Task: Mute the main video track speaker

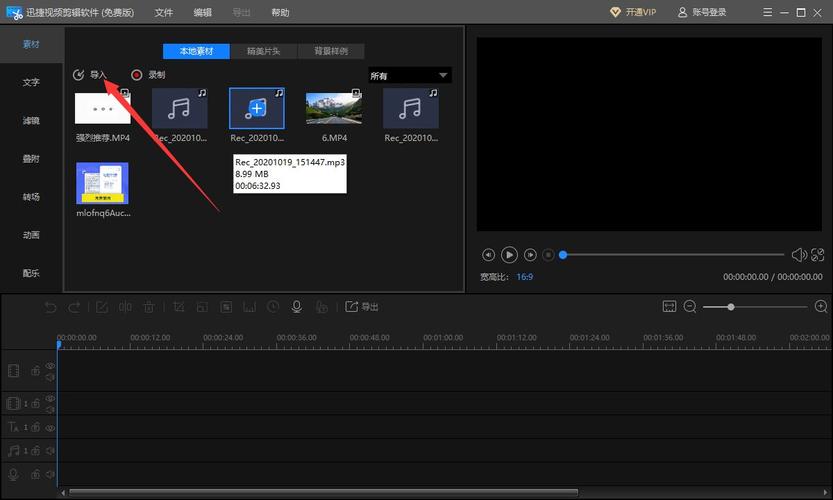Action: 50,377
